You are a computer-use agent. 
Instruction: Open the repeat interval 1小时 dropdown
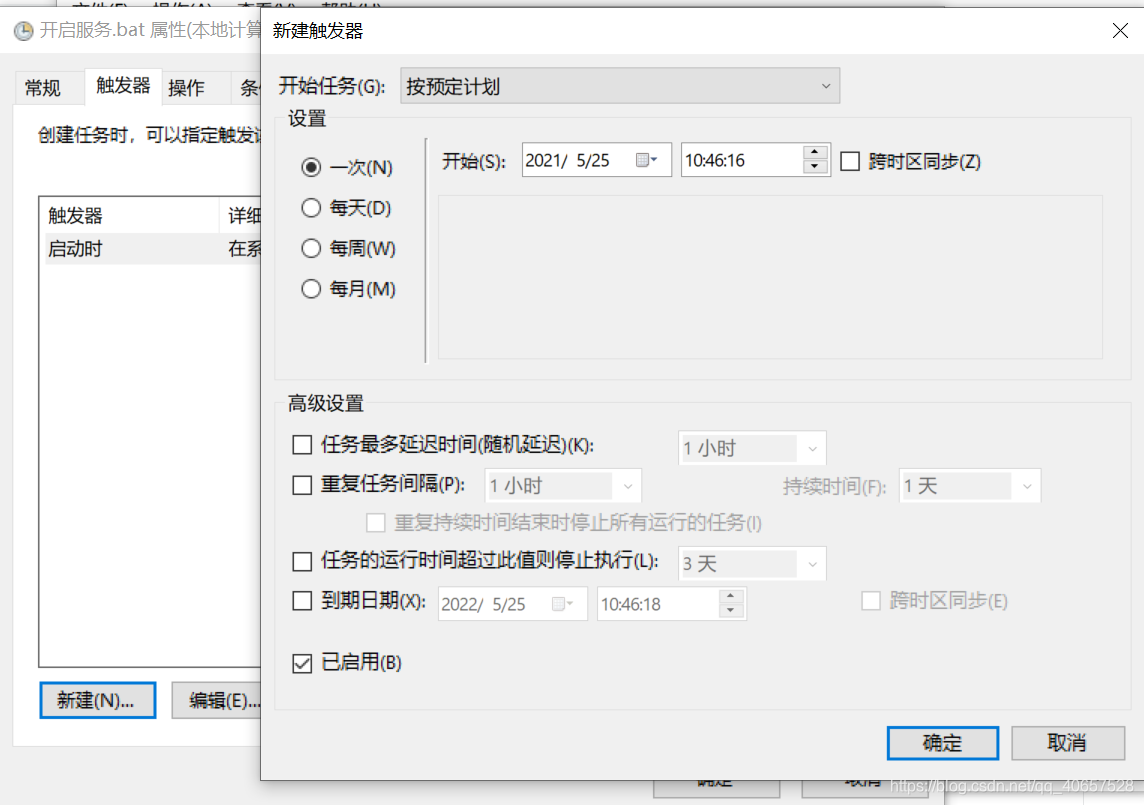coord(630,485)
